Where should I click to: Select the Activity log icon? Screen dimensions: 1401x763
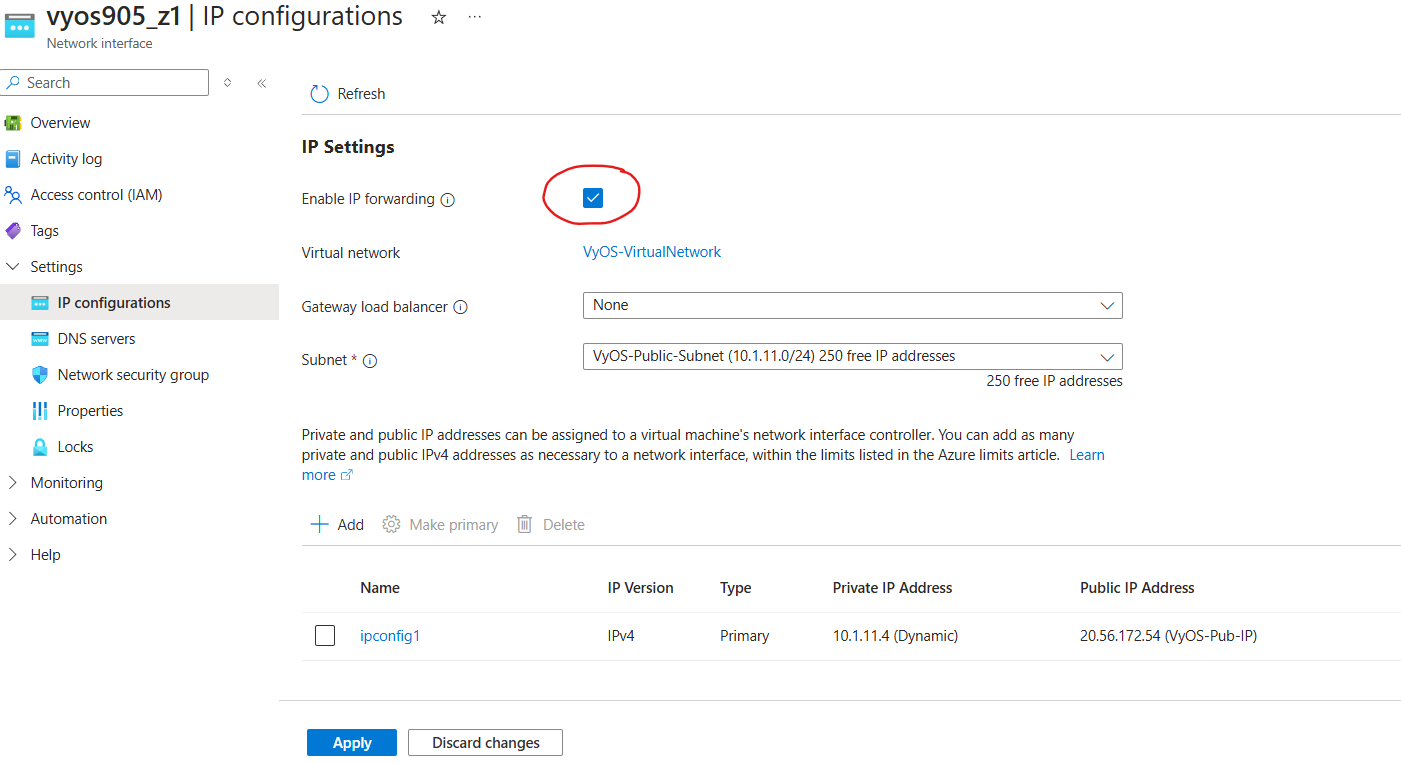click(x=13, y=158)
